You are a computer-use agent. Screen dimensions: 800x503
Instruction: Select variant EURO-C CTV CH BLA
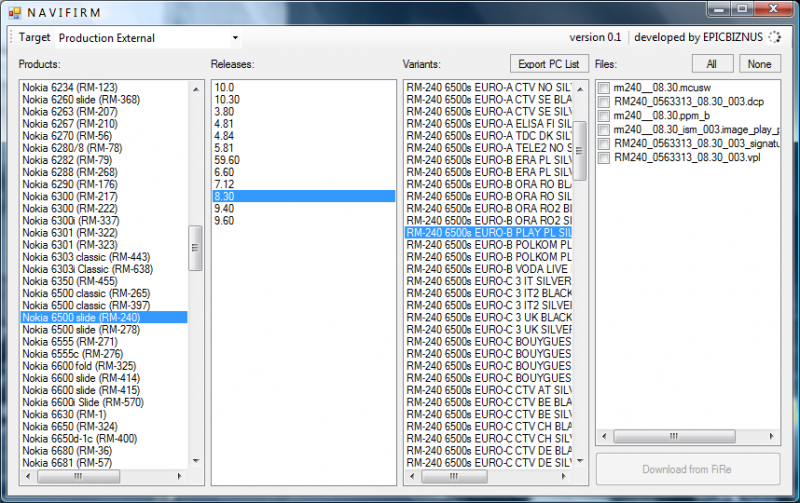pyautogui.click(x=488, y=426)
